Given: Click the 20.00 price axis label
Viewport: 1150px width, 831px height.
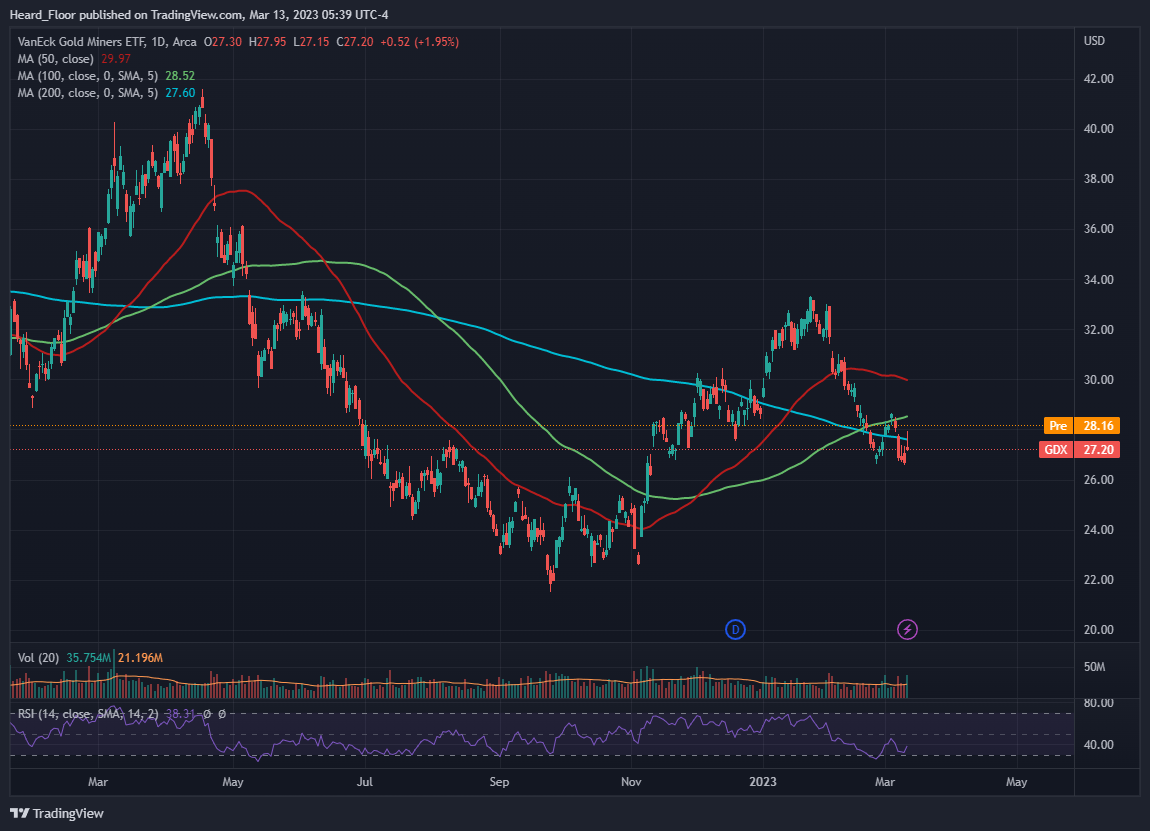Looking at the screenshot, I should [x=1099, y=629].
